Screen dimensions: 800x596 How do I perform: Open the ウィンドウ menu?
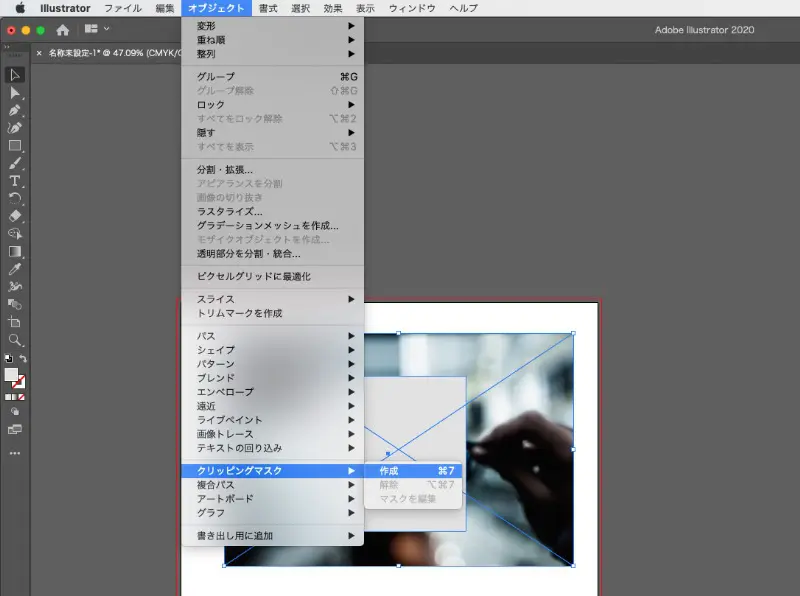click(x=413, y=8)
